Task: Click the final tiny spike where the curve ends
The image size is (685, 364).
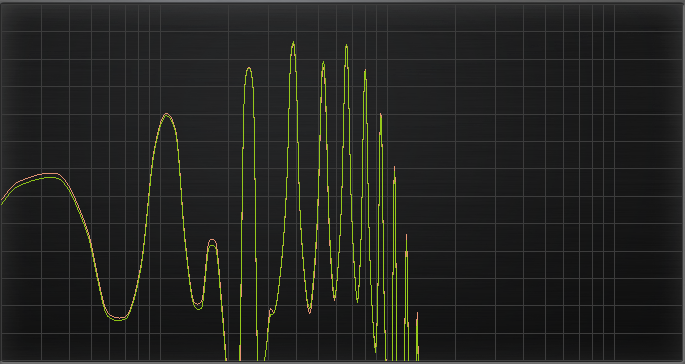Action: click(417, 313)
